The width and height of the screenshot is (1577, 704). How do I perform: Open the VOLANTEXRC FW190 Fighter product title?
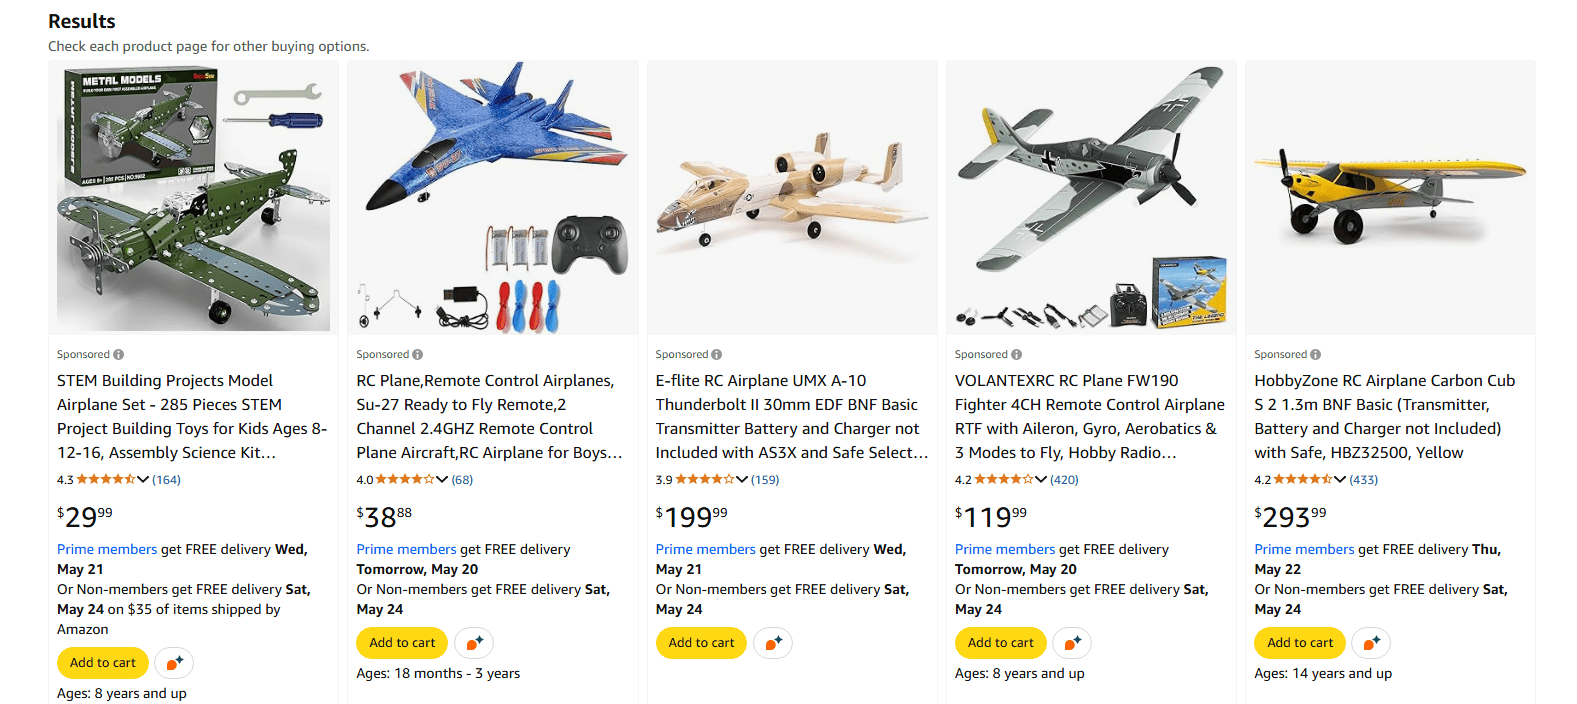click(1089, 416)
